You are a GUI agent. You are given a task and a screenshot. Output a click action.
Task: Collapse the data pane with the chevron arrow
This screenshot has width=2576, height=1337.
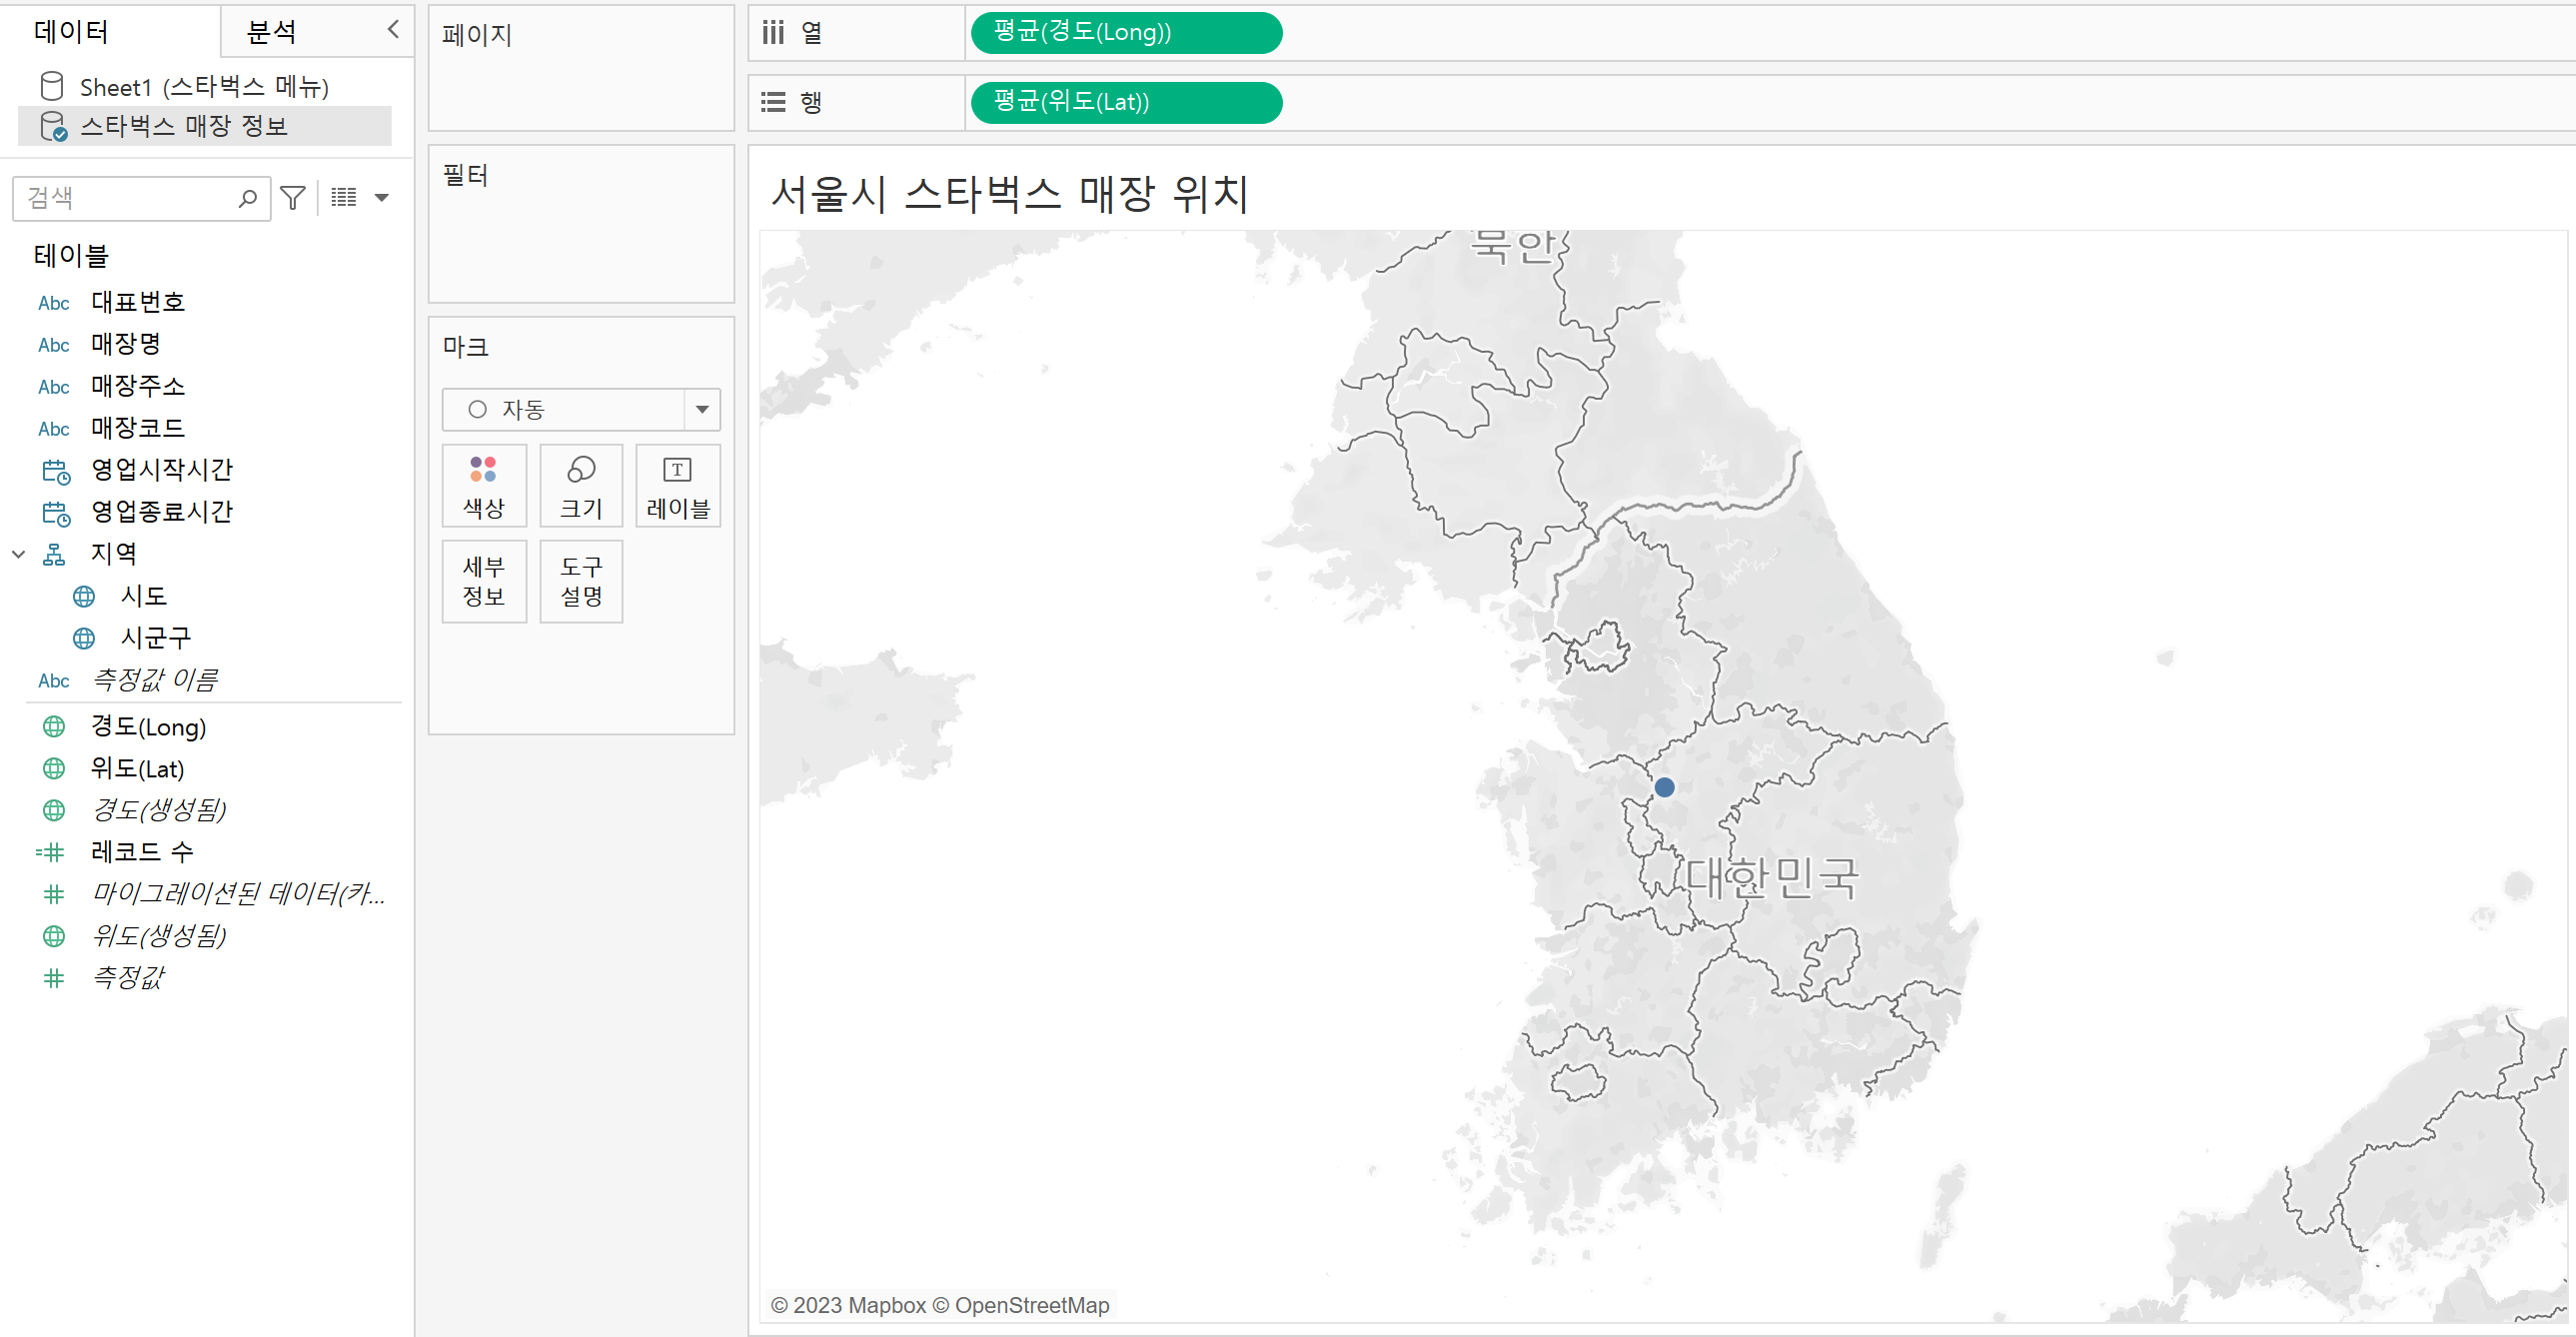tap(394, 29)
